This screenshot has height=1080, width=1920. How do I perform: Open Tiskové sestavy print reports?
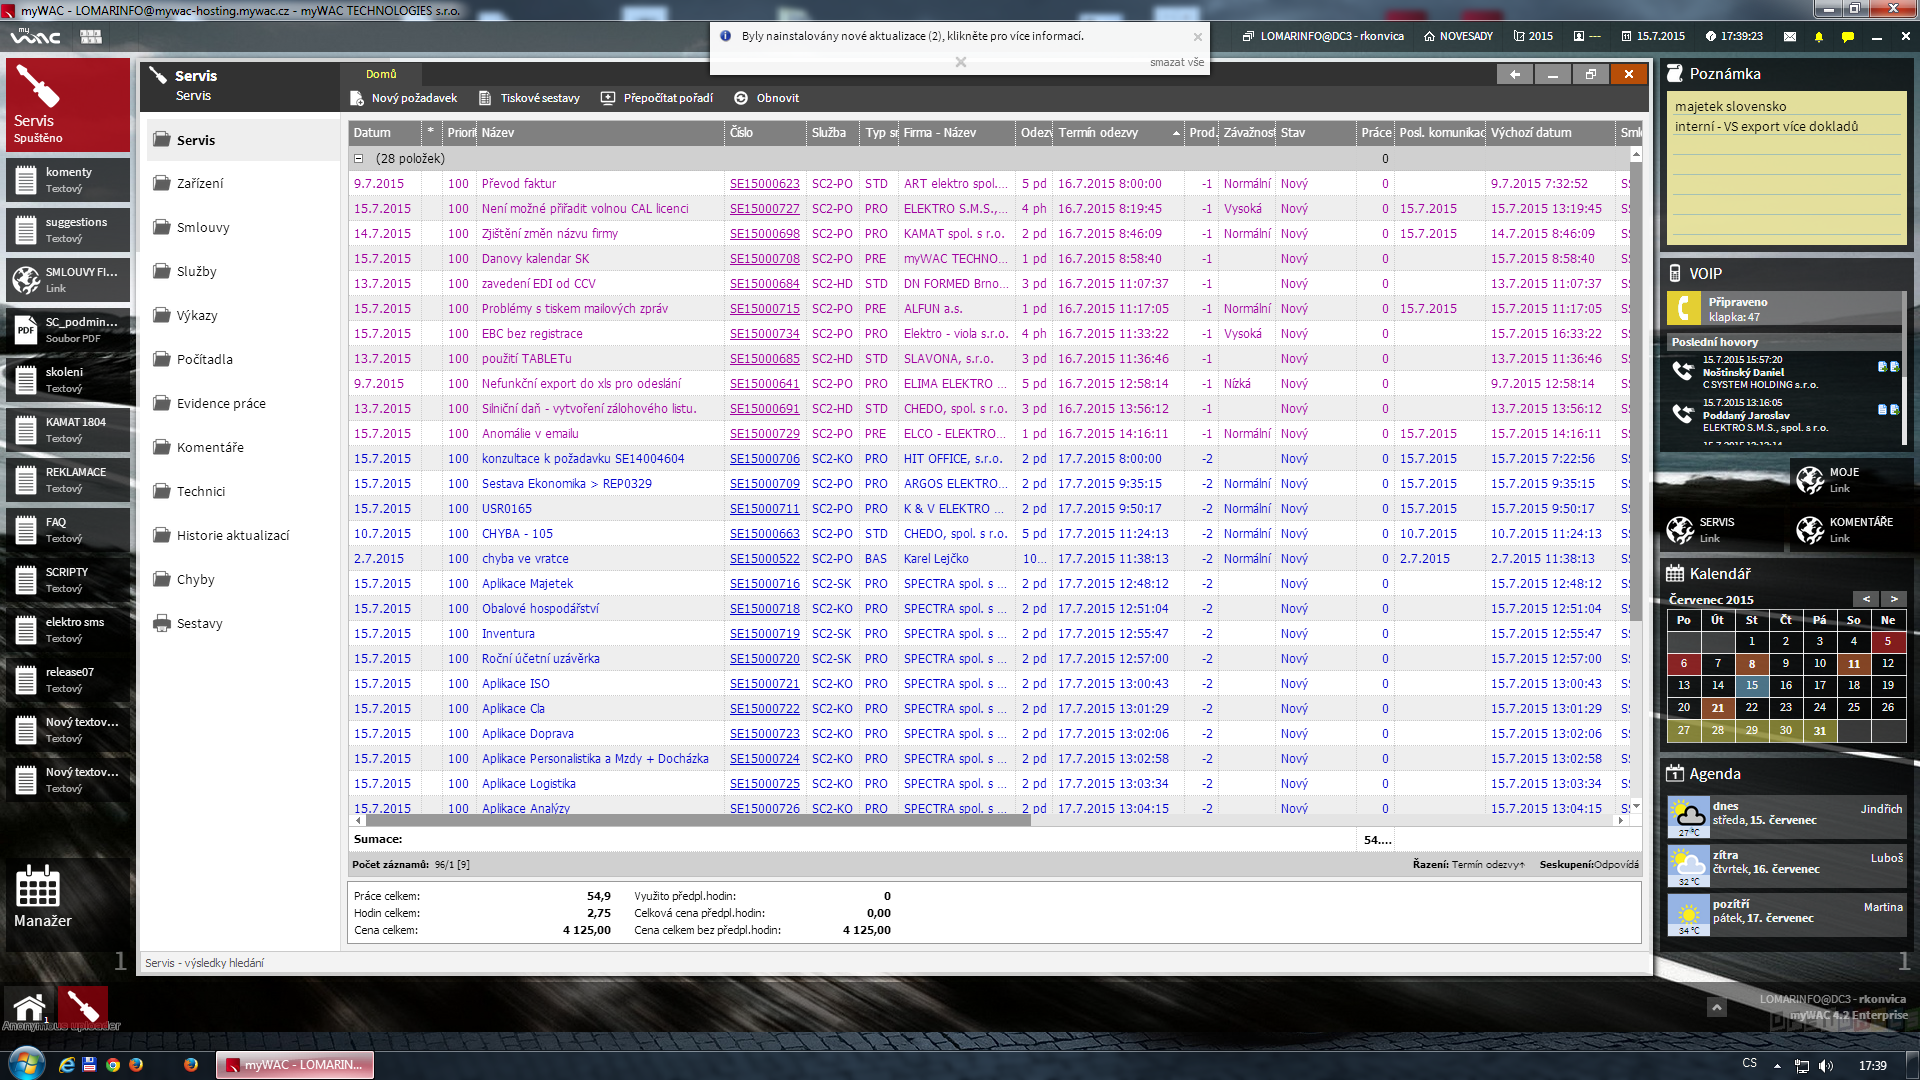529,98
